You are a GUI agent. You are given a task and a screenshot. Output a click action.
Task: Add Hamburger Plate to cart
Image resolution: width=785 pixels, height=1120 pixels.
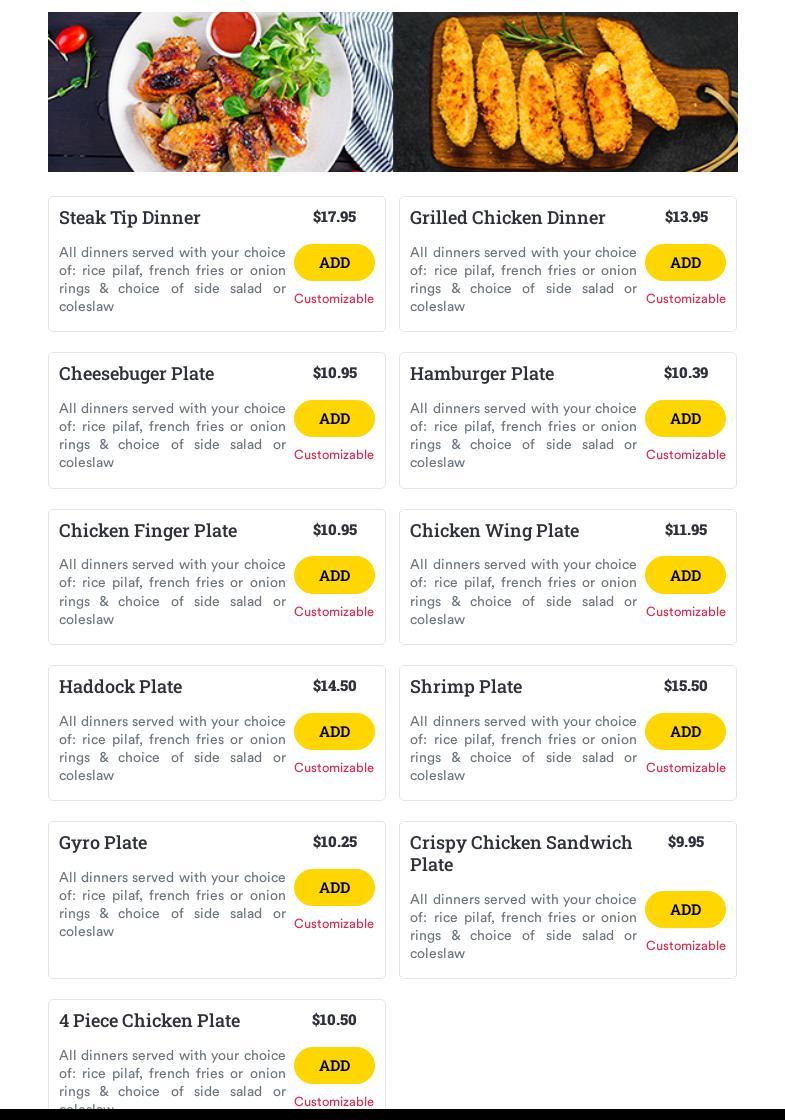click(x=685, y=419)
